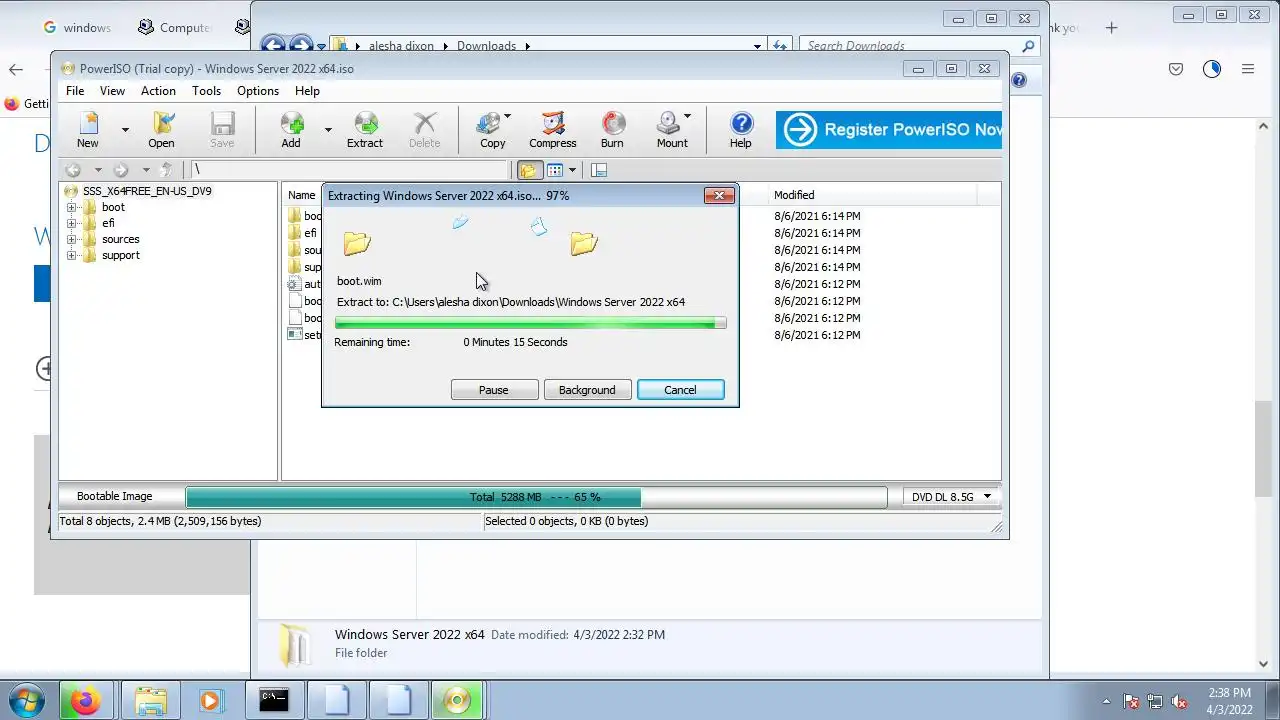Click the Add files toolbar icon
This screenshot has width=1280, height=720.
click(291, 130)
